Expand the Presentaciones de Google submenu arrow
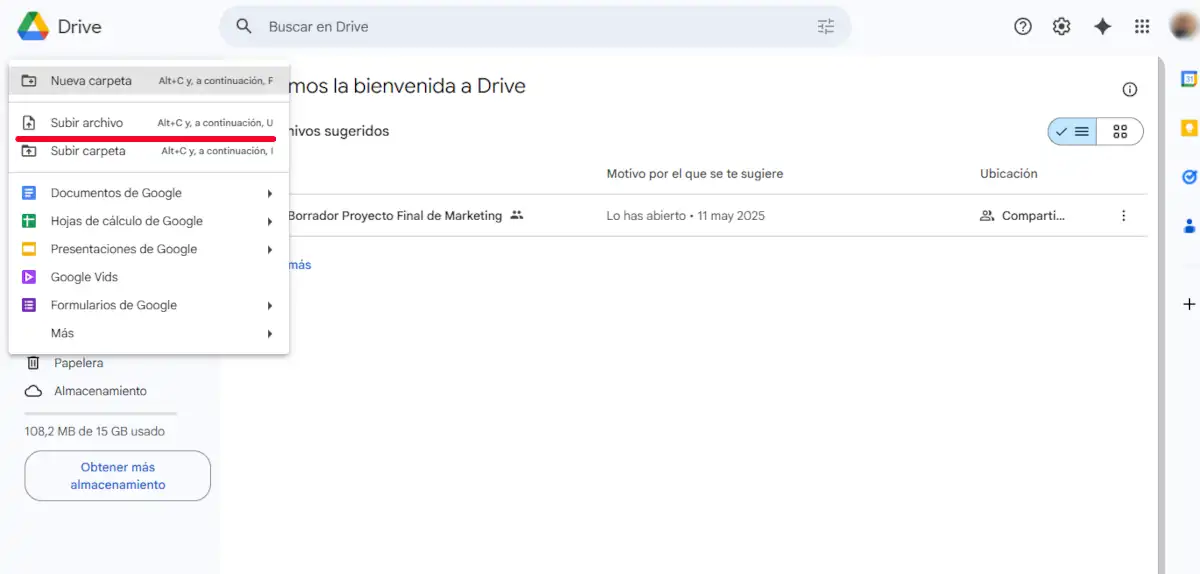This screenshot has height=574, width=1200. pos(270,249)
